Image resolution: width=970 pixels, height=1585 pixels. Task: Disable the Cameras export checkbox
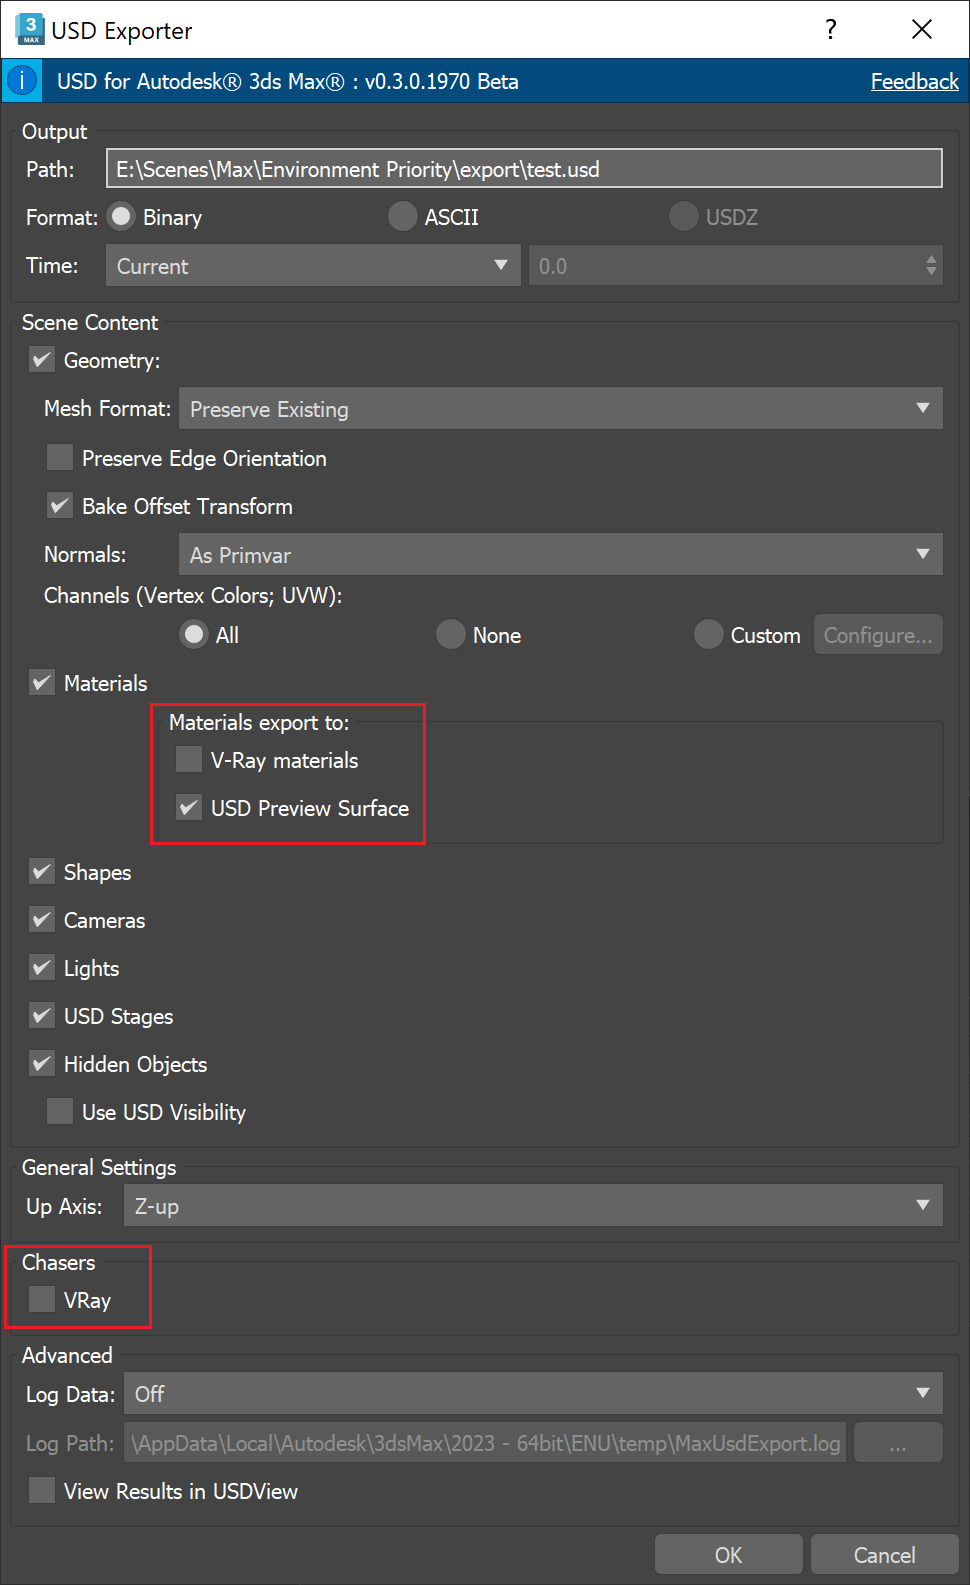[x=42, y=920]
